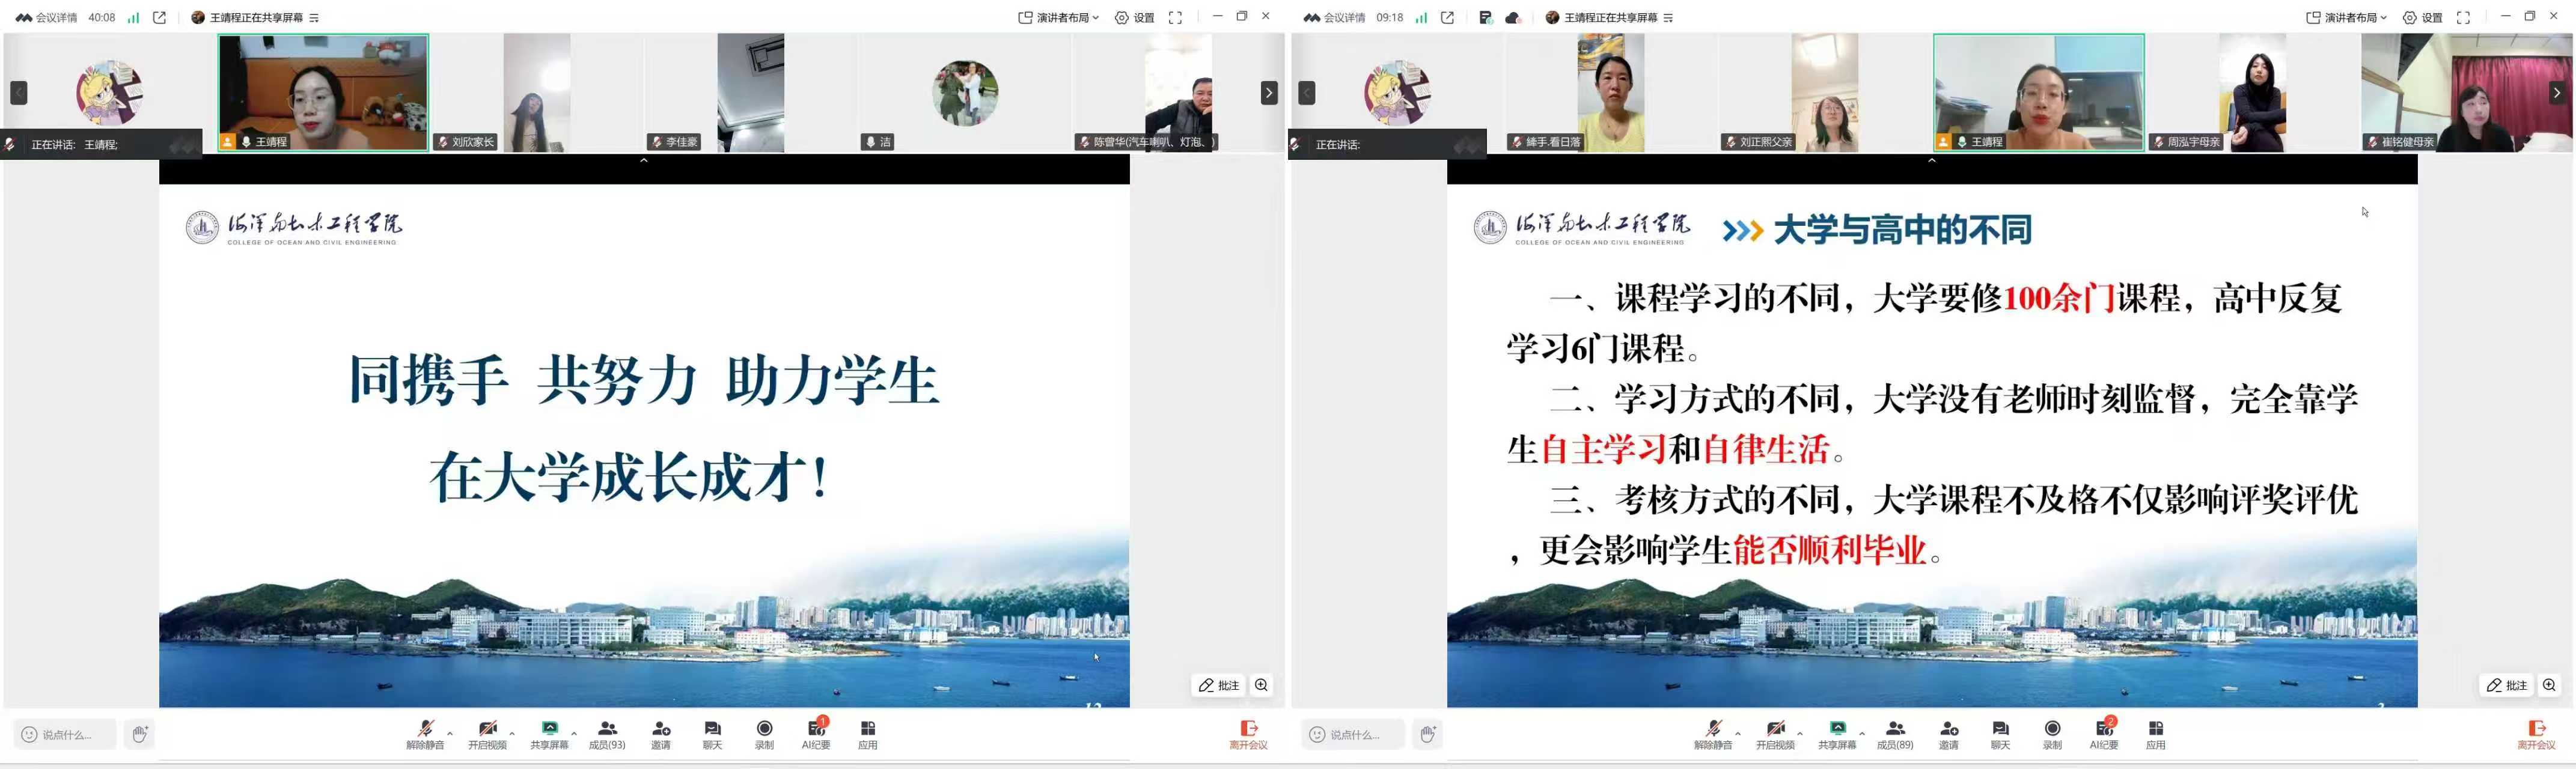Screen dimensions: 2576x769
Task: Click the cloud recording icon in top bar
Action: [x=1513, y=18]
